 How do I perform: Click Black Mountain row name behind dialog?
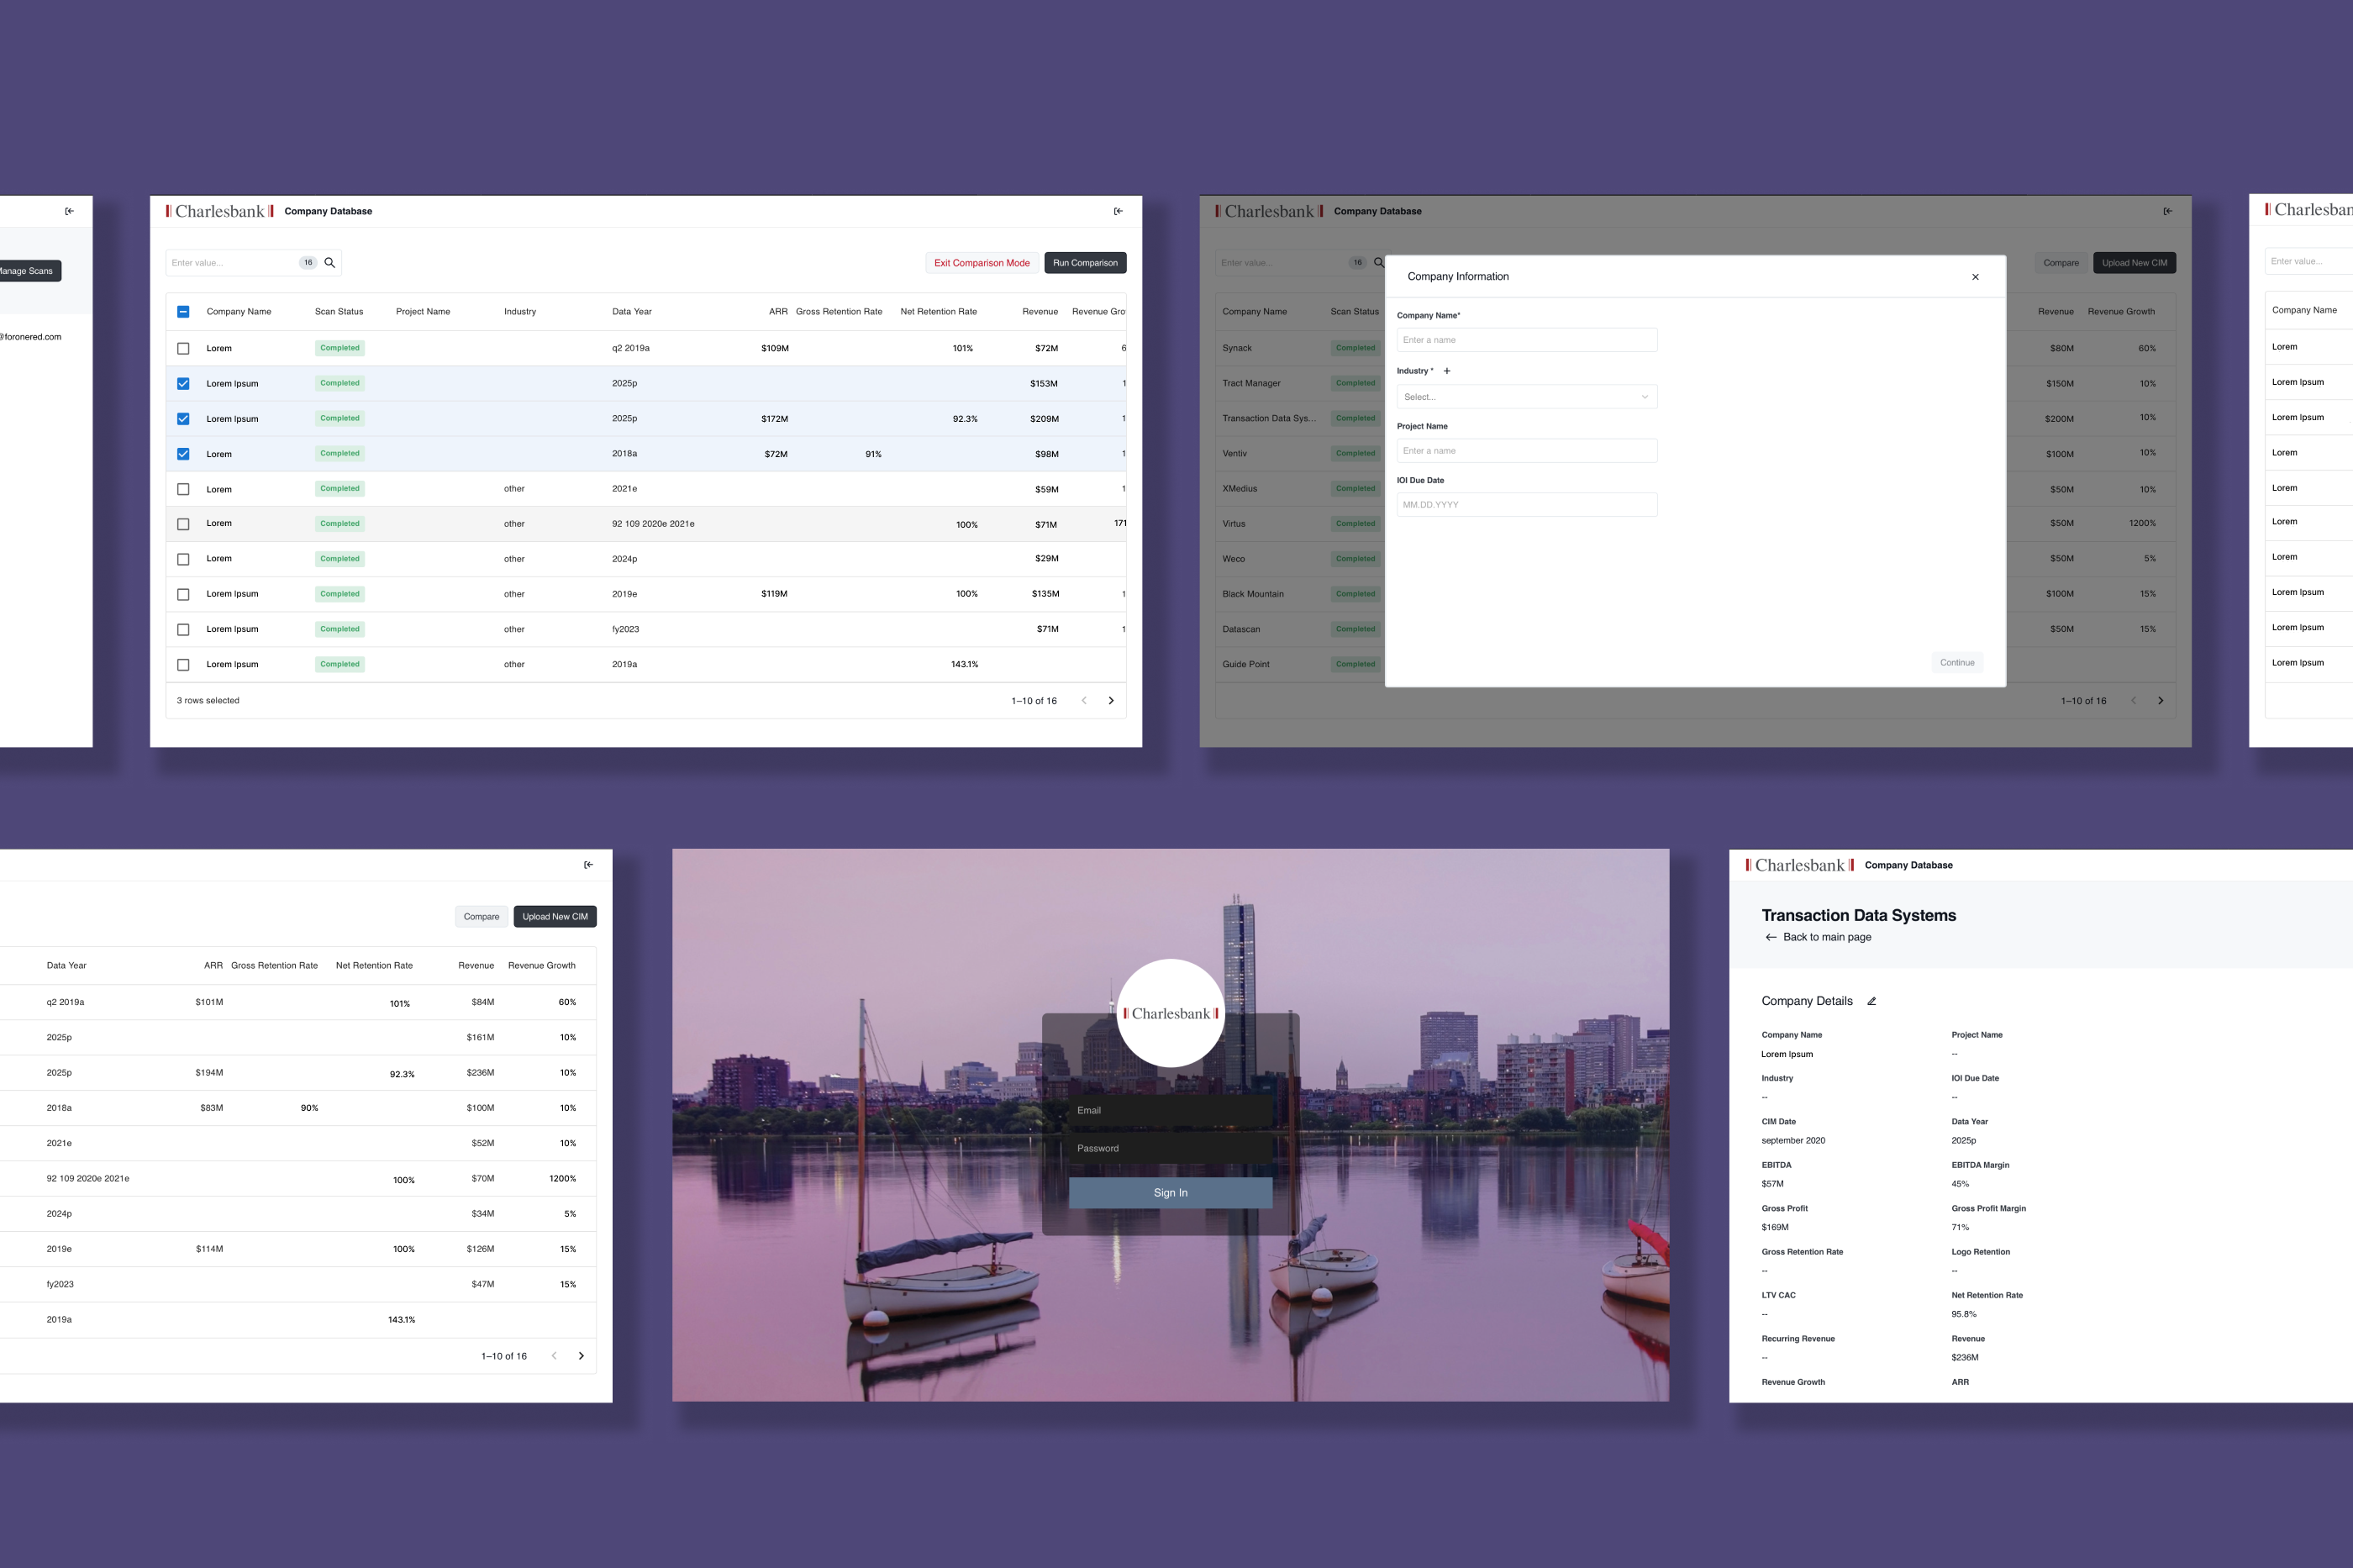1253,594
